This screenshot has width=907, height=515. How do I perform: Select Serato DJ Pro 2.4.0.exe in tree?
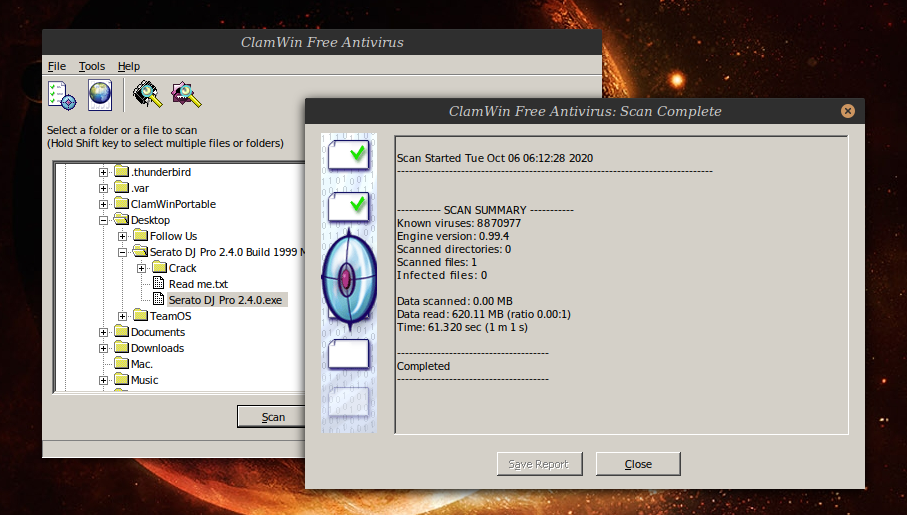click(226, 300)
